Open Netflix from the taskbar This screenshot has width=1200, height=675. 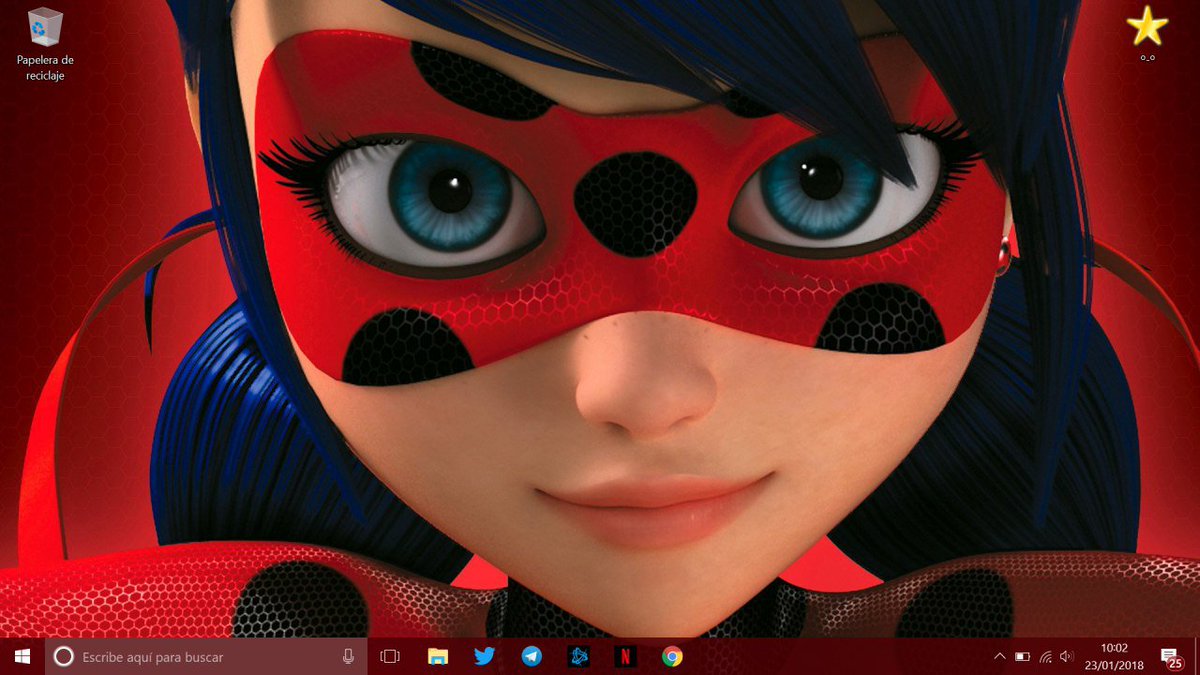625,657
